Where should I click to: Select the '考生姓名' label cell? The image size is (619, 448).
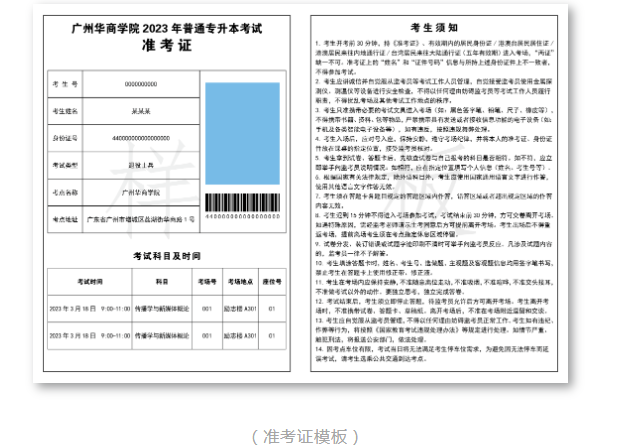pos(65,111)
